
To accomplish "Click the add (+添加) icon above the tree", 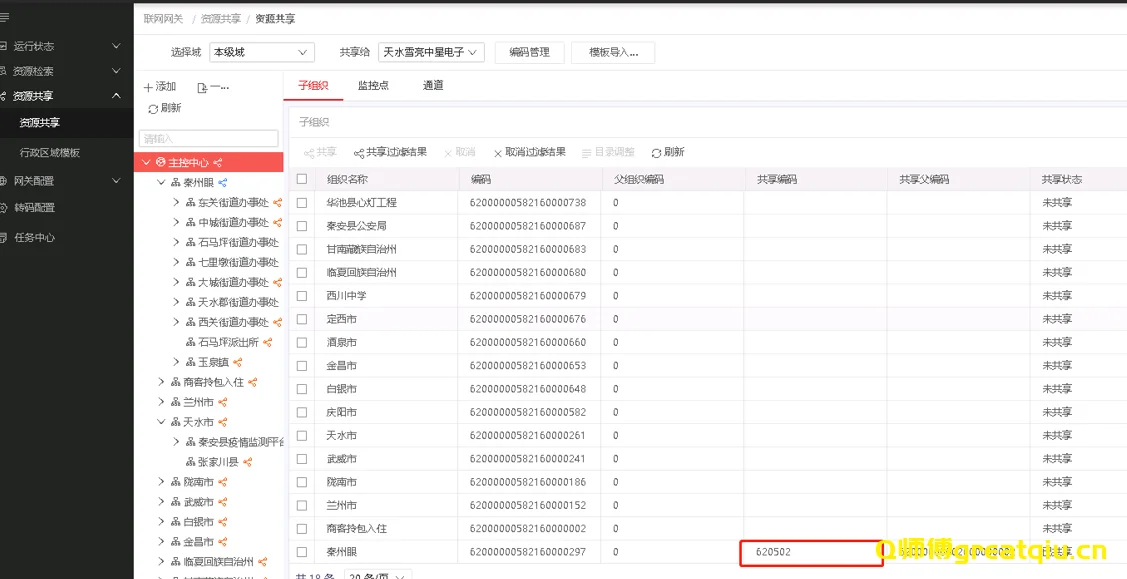I will [159, 86].
